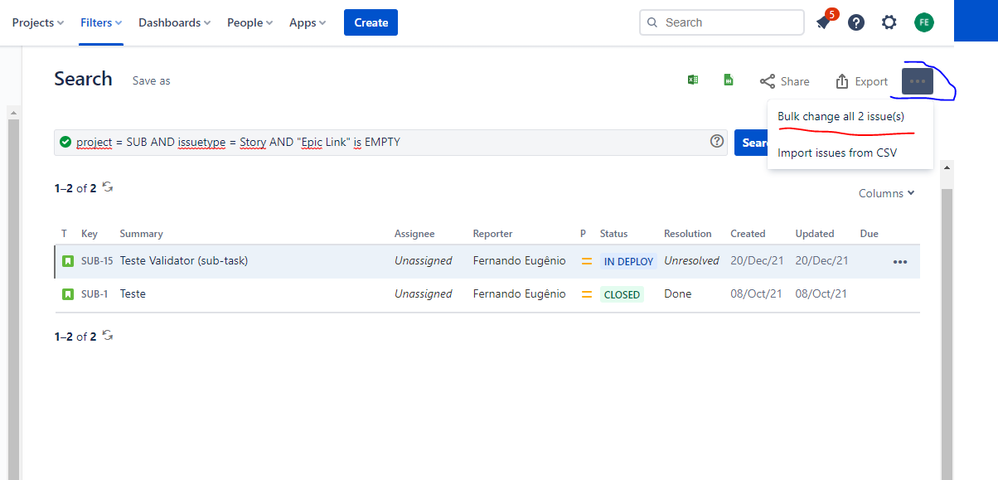Sort by the Summary column header

[141, 234]
